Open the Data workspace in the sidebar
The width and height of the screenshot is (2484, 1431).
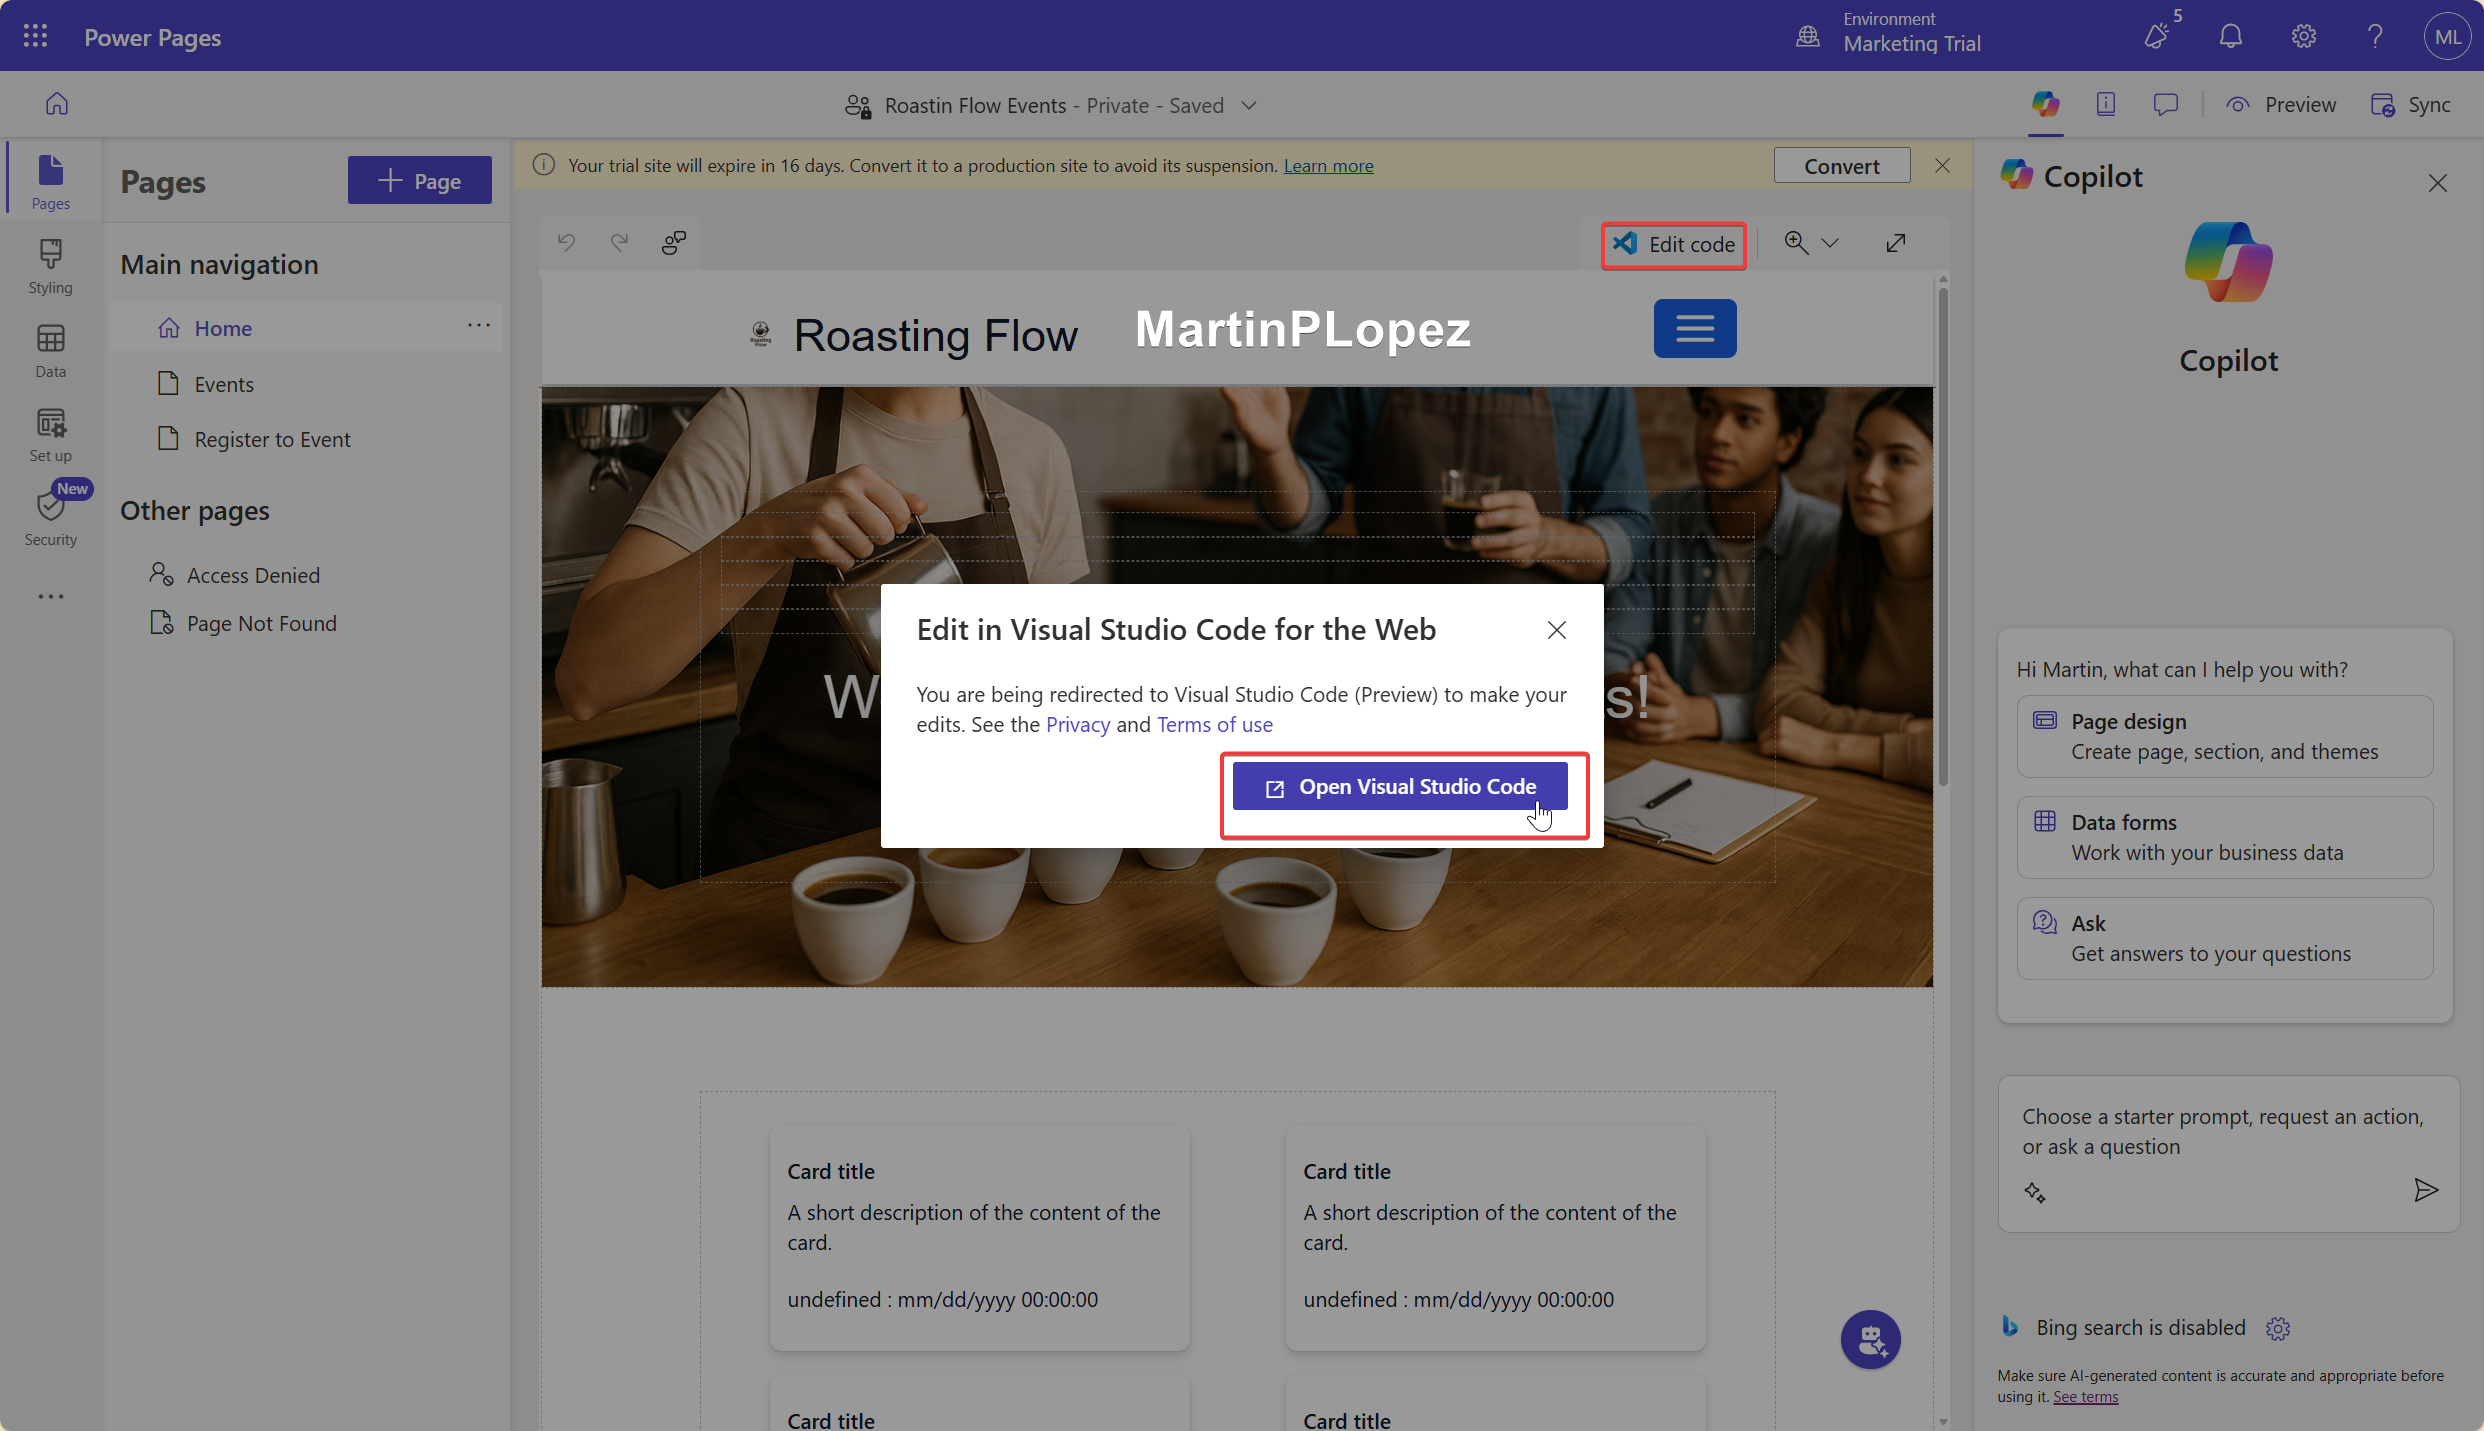point(50,349)
